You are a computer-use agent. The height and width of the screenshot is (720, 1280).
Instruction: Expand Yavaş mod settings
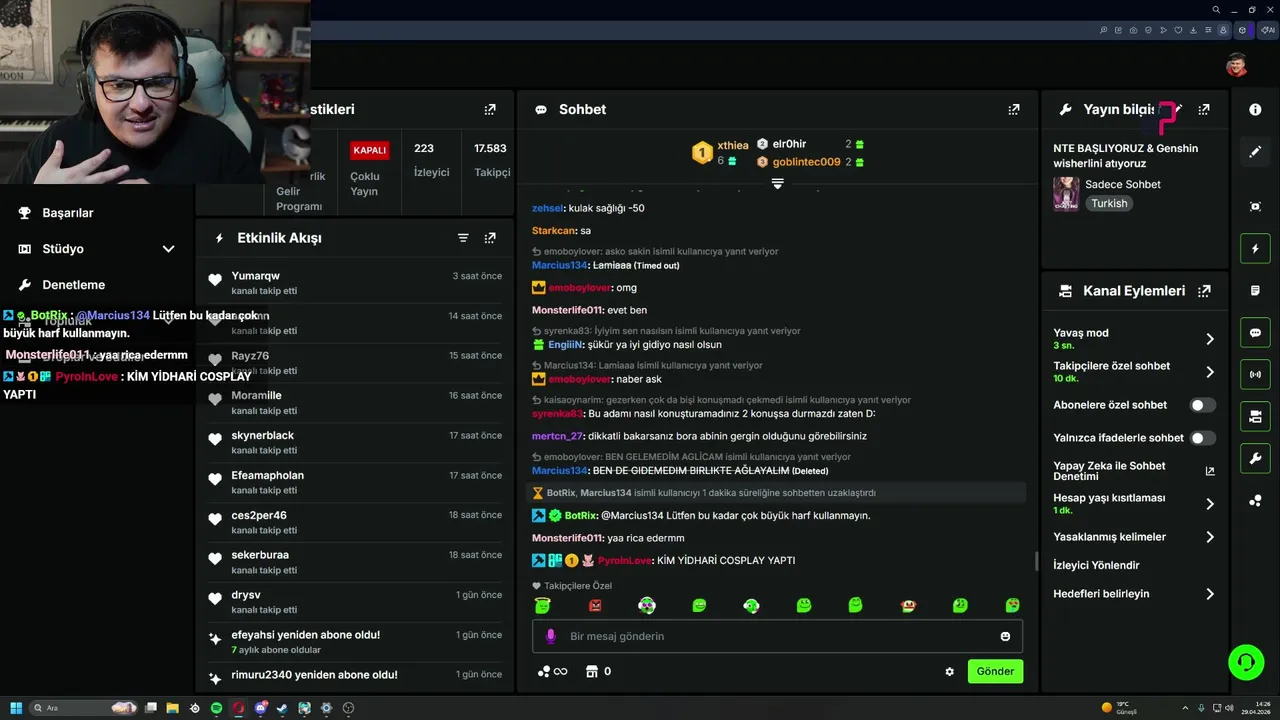pyautogui.click(x=1209, y=339)
